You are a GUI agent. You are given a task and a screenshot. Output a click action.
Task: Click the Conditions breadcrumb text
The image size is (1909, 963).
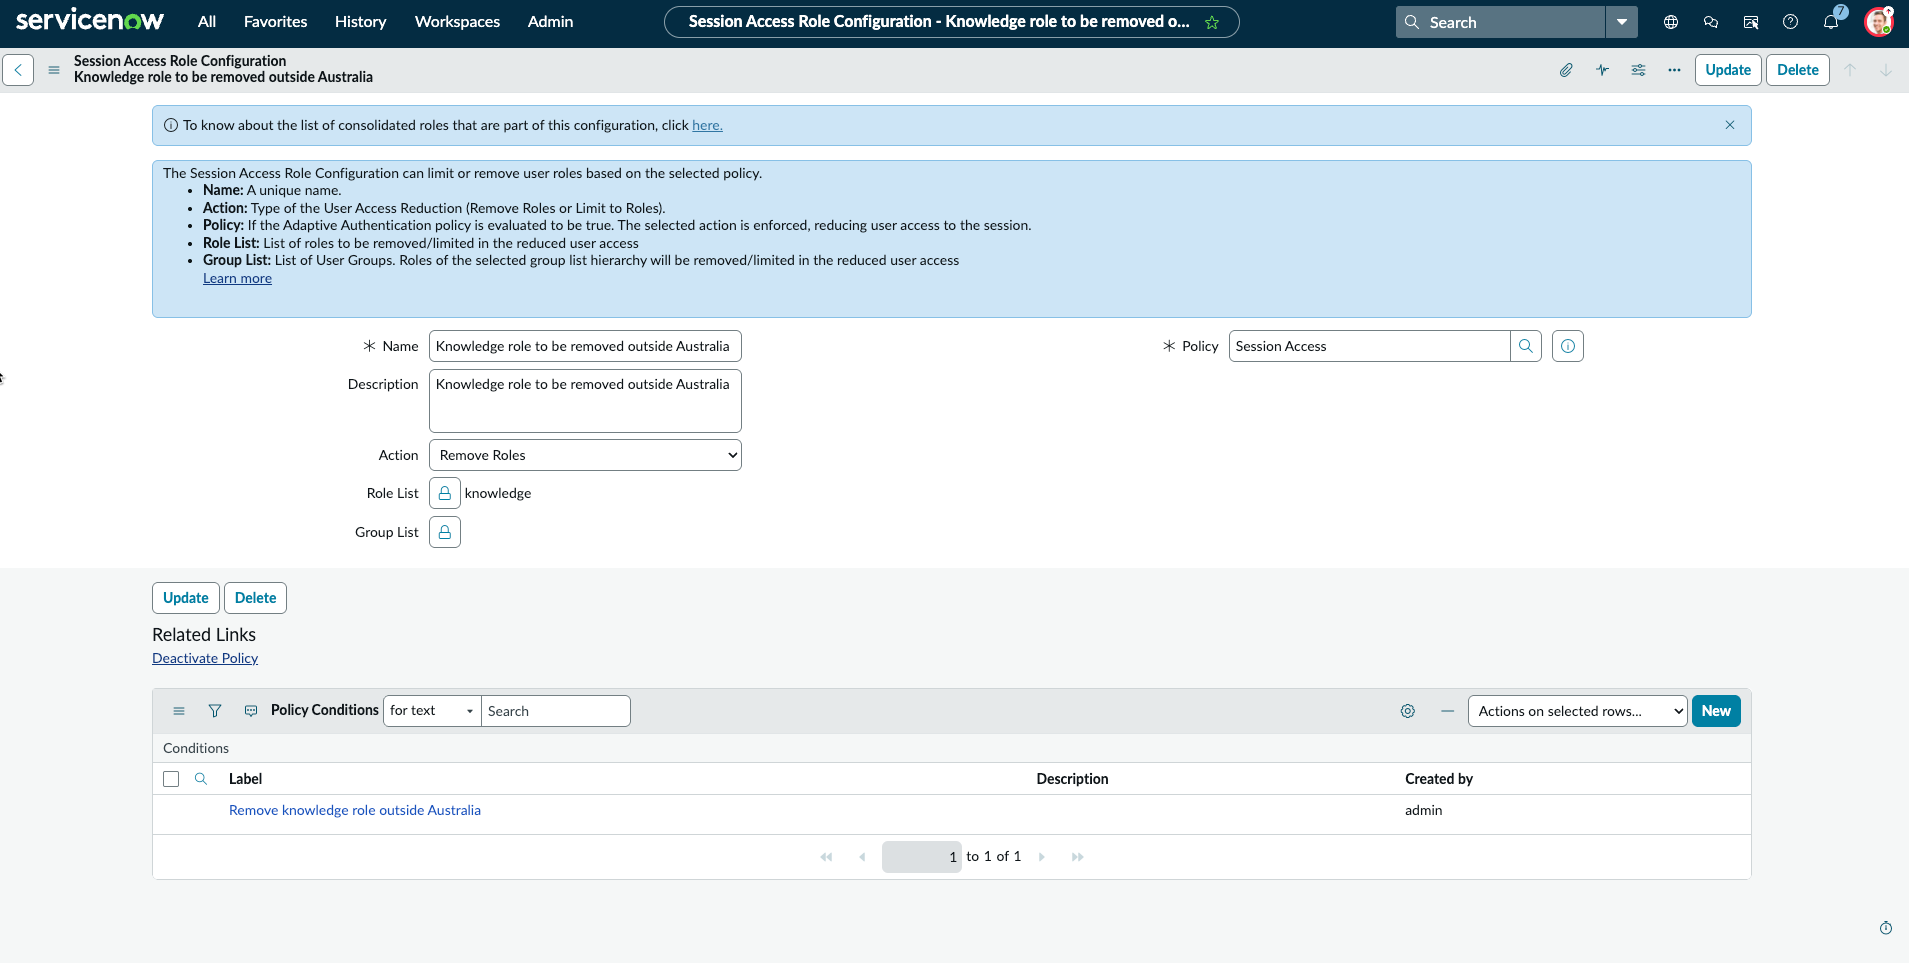[x=196, y=748]
